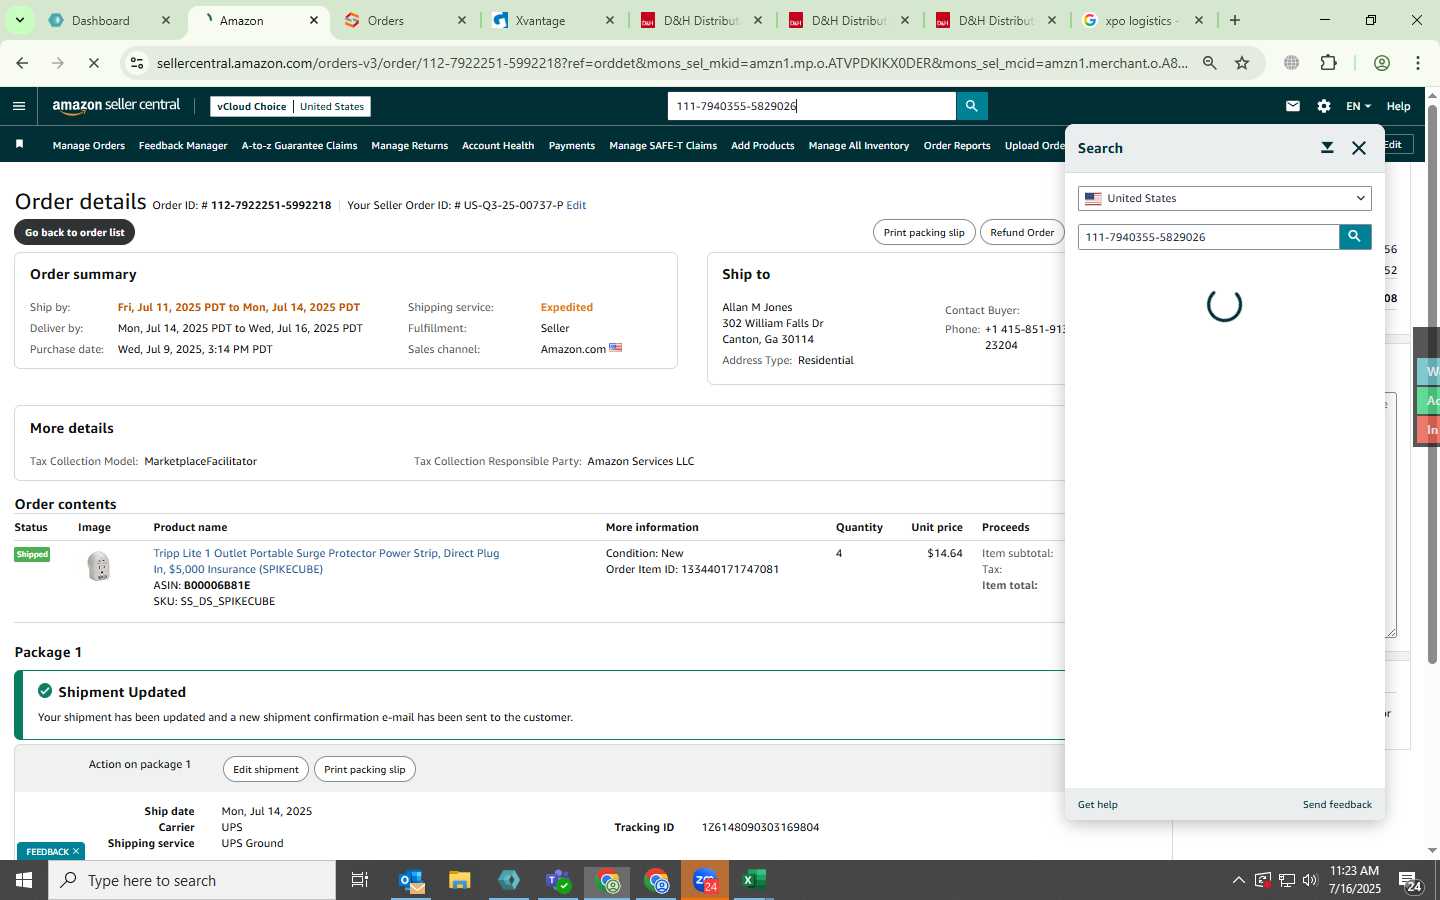The height and width of the screenshot is (900, 1440).
Task: Open Manage Returns menu item
Action: 409,145
